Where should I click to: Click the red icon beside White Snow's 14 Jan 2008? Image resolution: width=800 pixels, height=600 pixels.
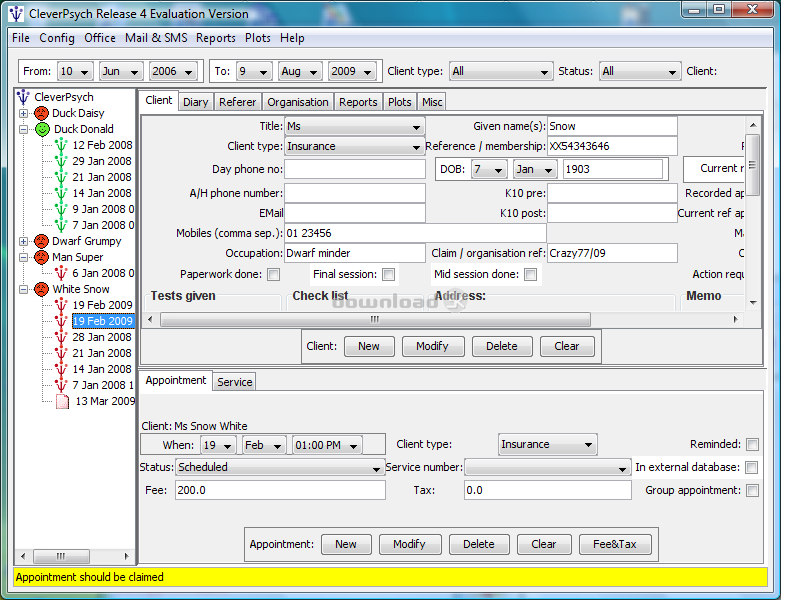tap(61, 369)
